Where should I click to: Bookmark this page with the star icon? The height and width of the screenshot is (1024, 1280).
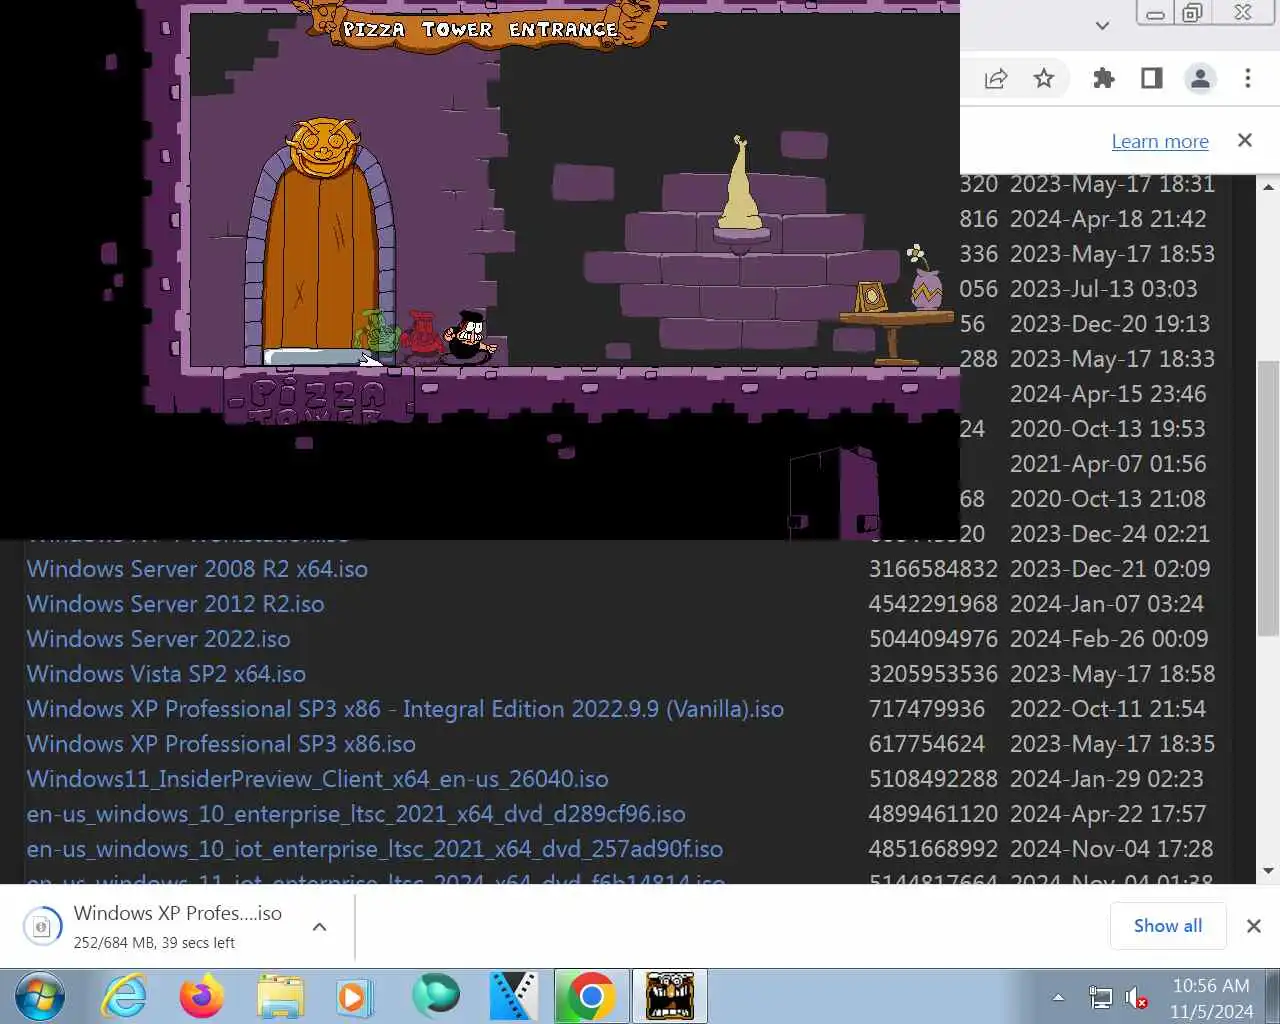(x=1044, y=79)
